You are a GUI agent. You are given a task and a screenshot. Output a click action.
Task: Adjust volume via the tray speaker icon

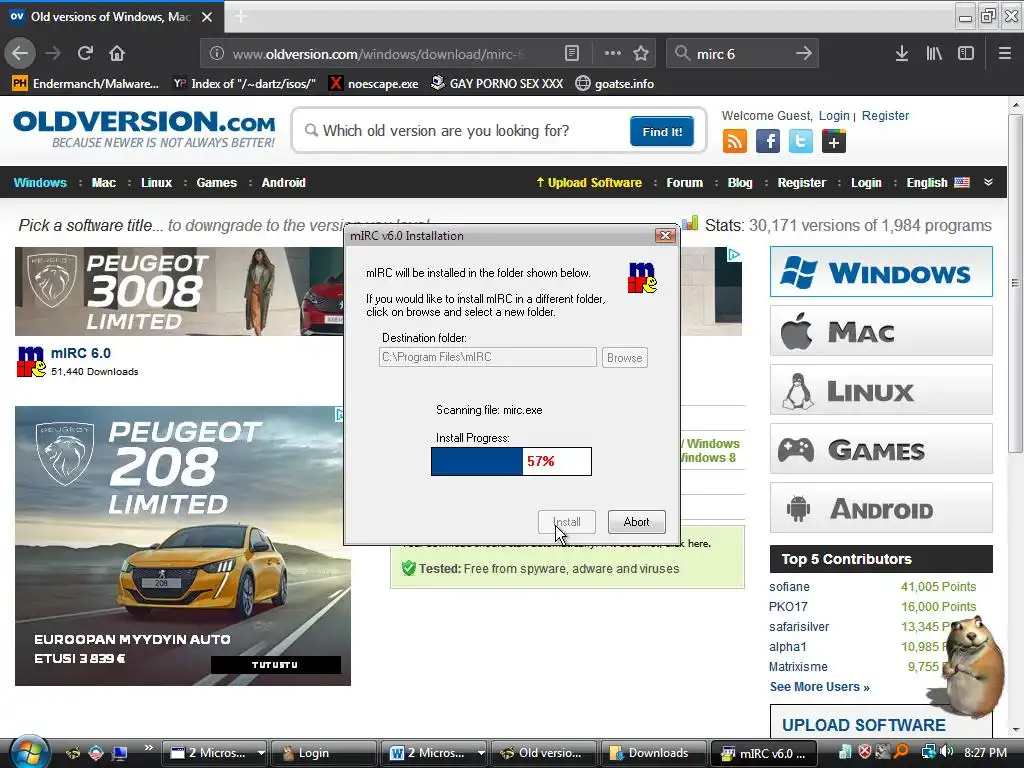pos(947,752)
